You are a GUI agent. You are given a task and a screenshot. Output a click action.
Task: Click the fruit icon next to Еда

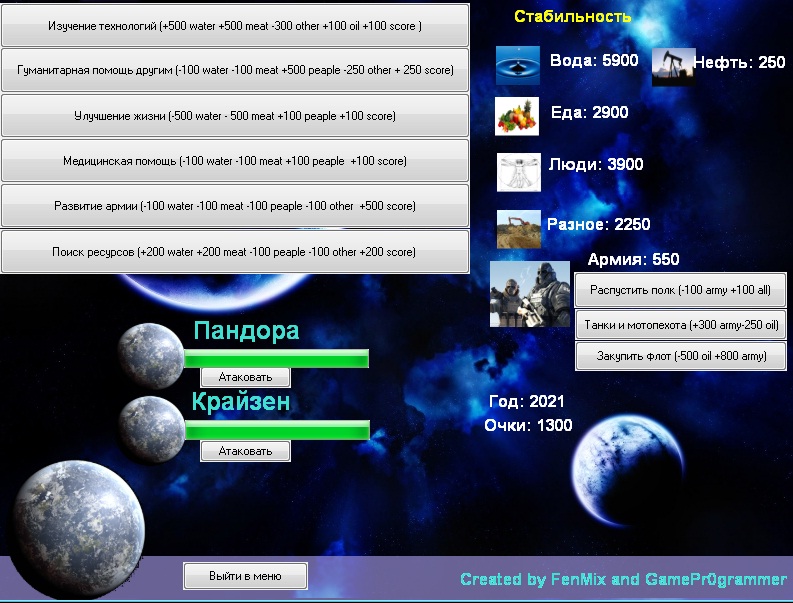point(517,116)
